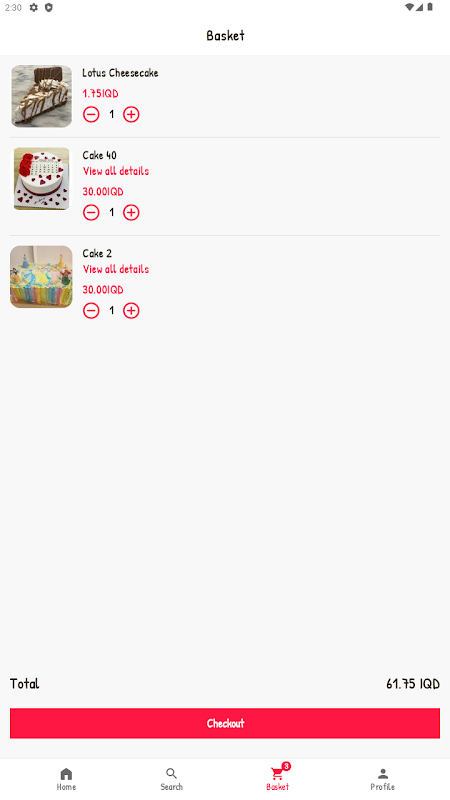View all details for Cake 2
450x800 pixels.
(x=116, y=269)
